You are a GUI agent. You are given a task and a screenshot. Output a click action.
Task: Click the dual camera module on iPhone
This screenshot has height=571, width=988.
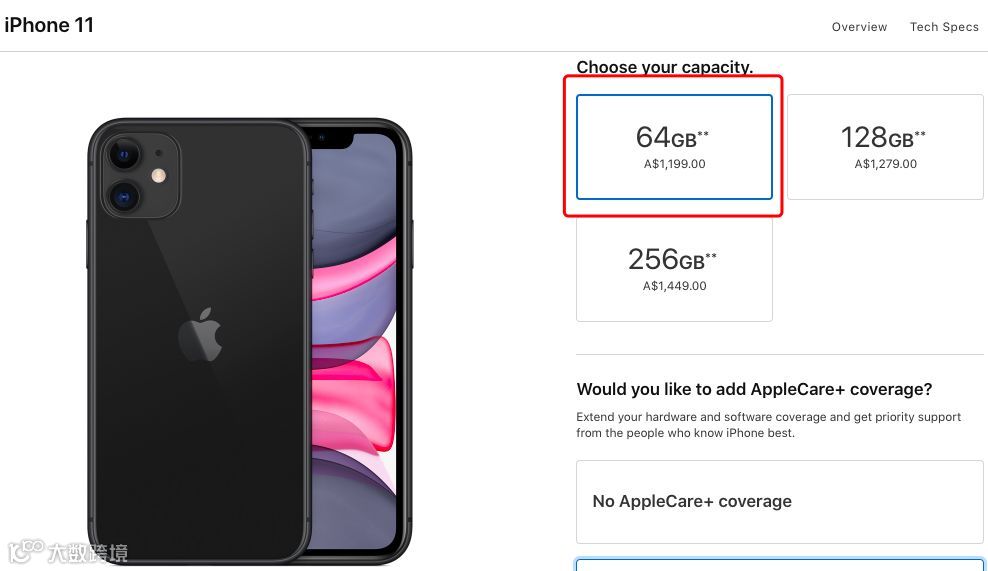(x=141, y=175)
